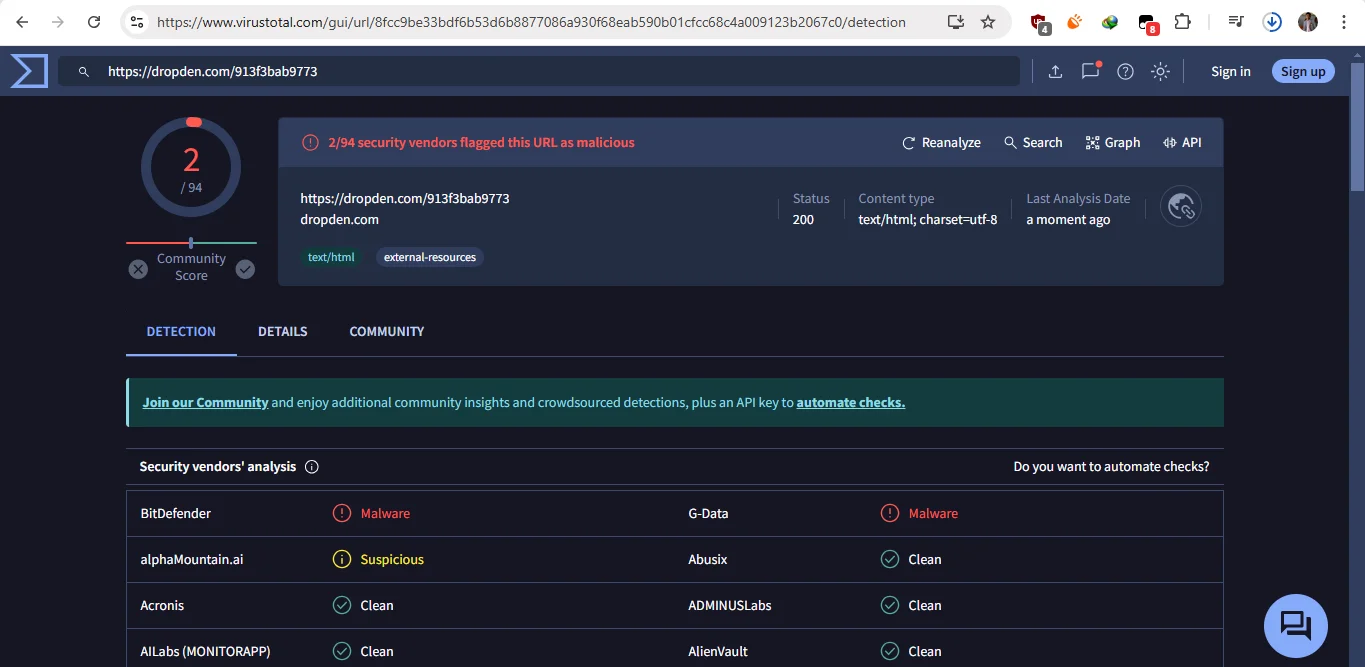Open the green globe extension icon
The height and width of the screenshot is (667, 1365).
[1110, 22]
